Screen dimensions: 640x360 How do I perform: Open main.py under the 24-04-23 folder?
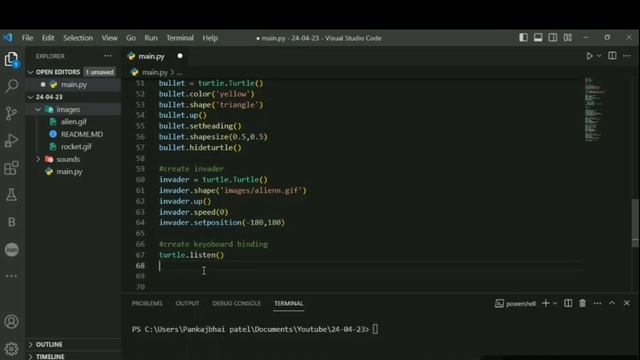point(69,172)
